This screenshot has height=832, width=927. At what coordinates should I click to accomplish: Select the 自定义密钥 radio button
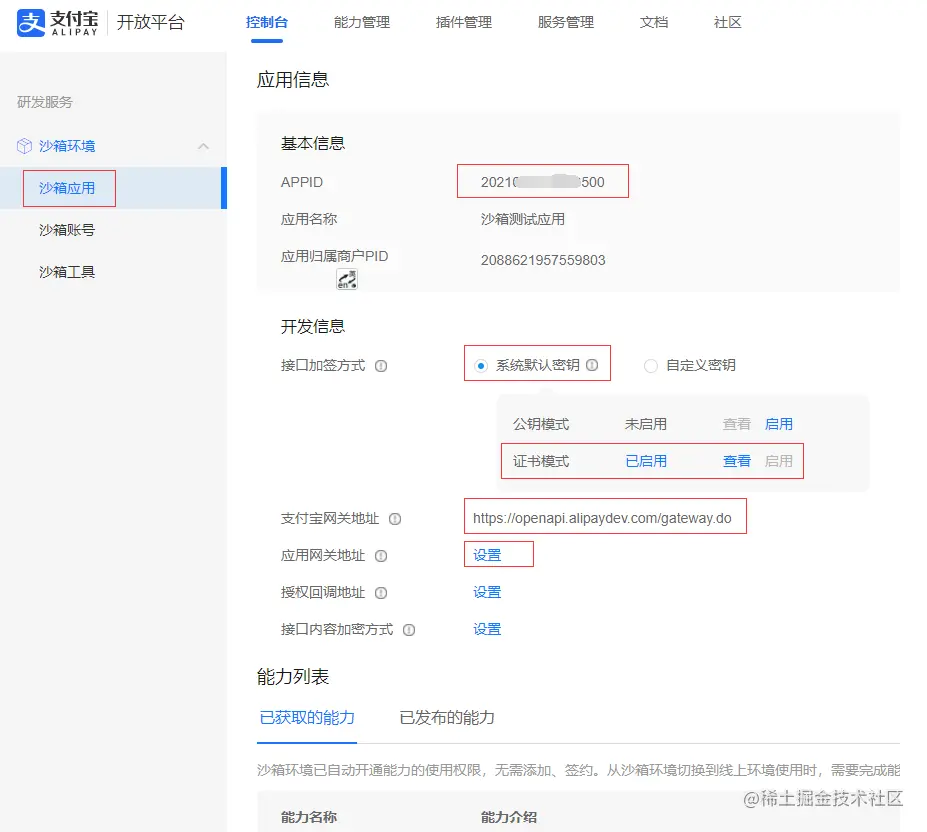point(650,366)
